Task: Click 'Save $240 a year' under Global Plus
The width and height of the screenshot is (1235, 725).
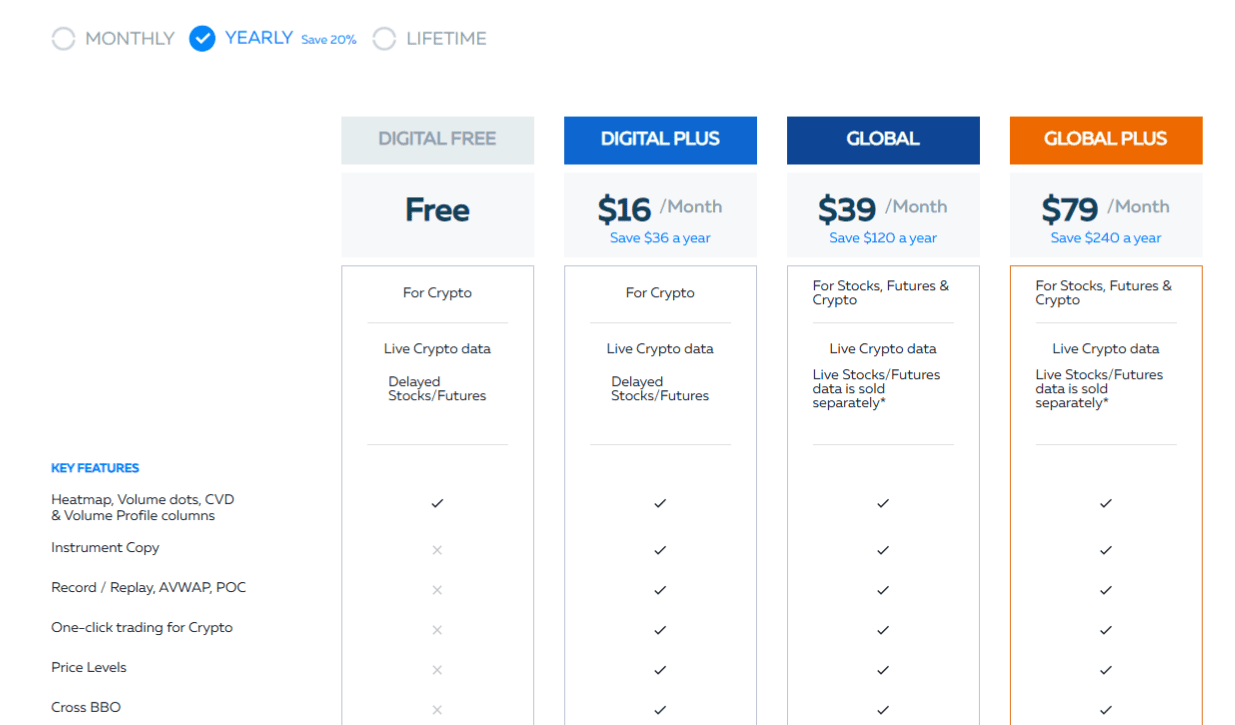Action: pos(1105,238)
